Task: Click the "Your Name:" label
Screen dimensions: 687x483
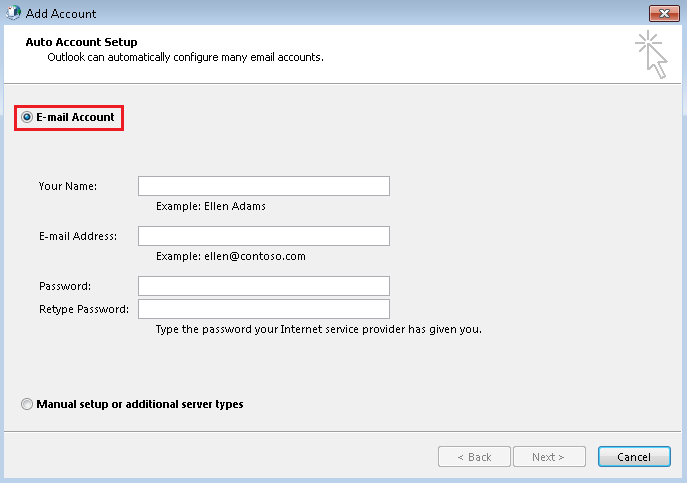Action: (68, 186)
